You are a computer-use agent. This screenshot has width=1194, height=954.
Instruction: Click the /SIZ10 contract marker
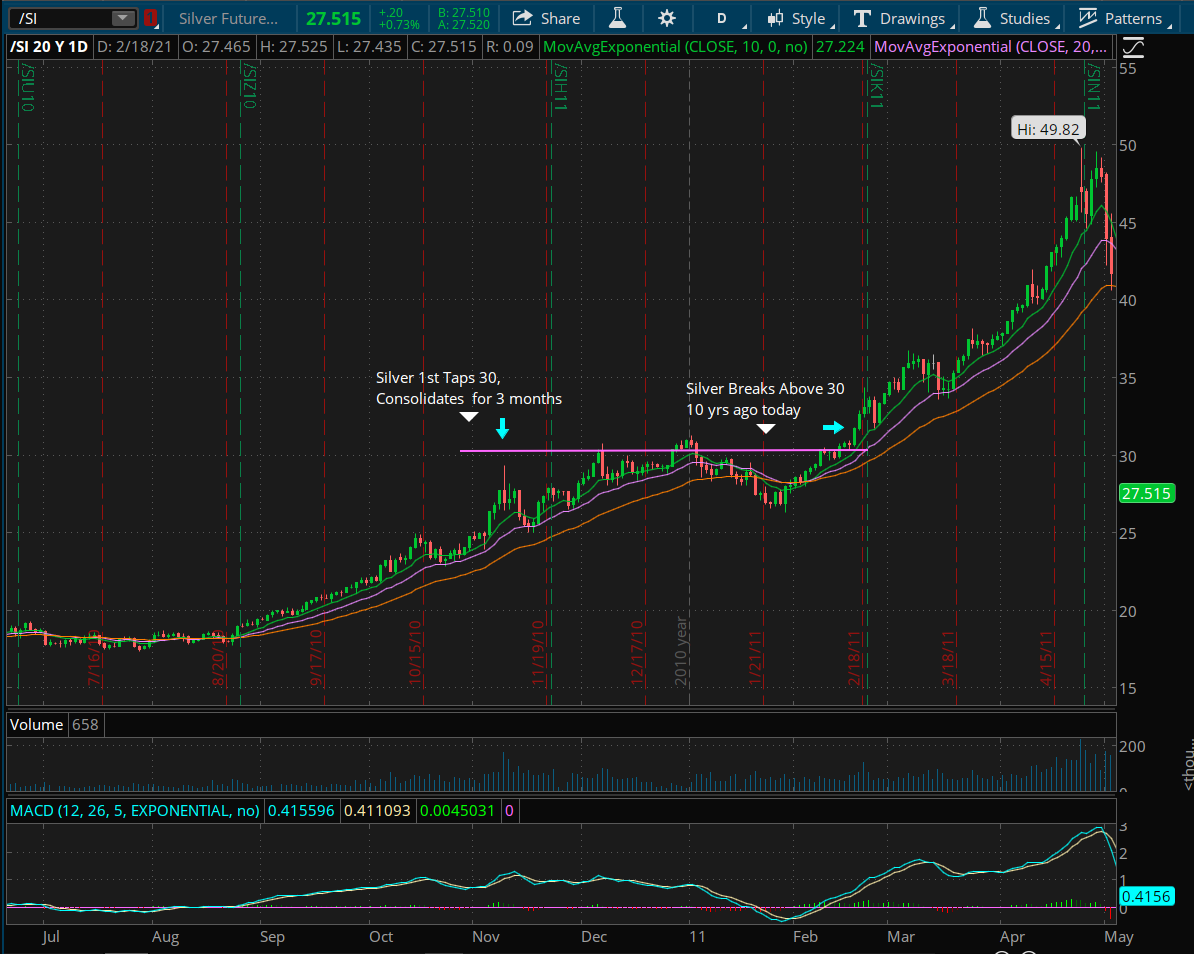250,87
